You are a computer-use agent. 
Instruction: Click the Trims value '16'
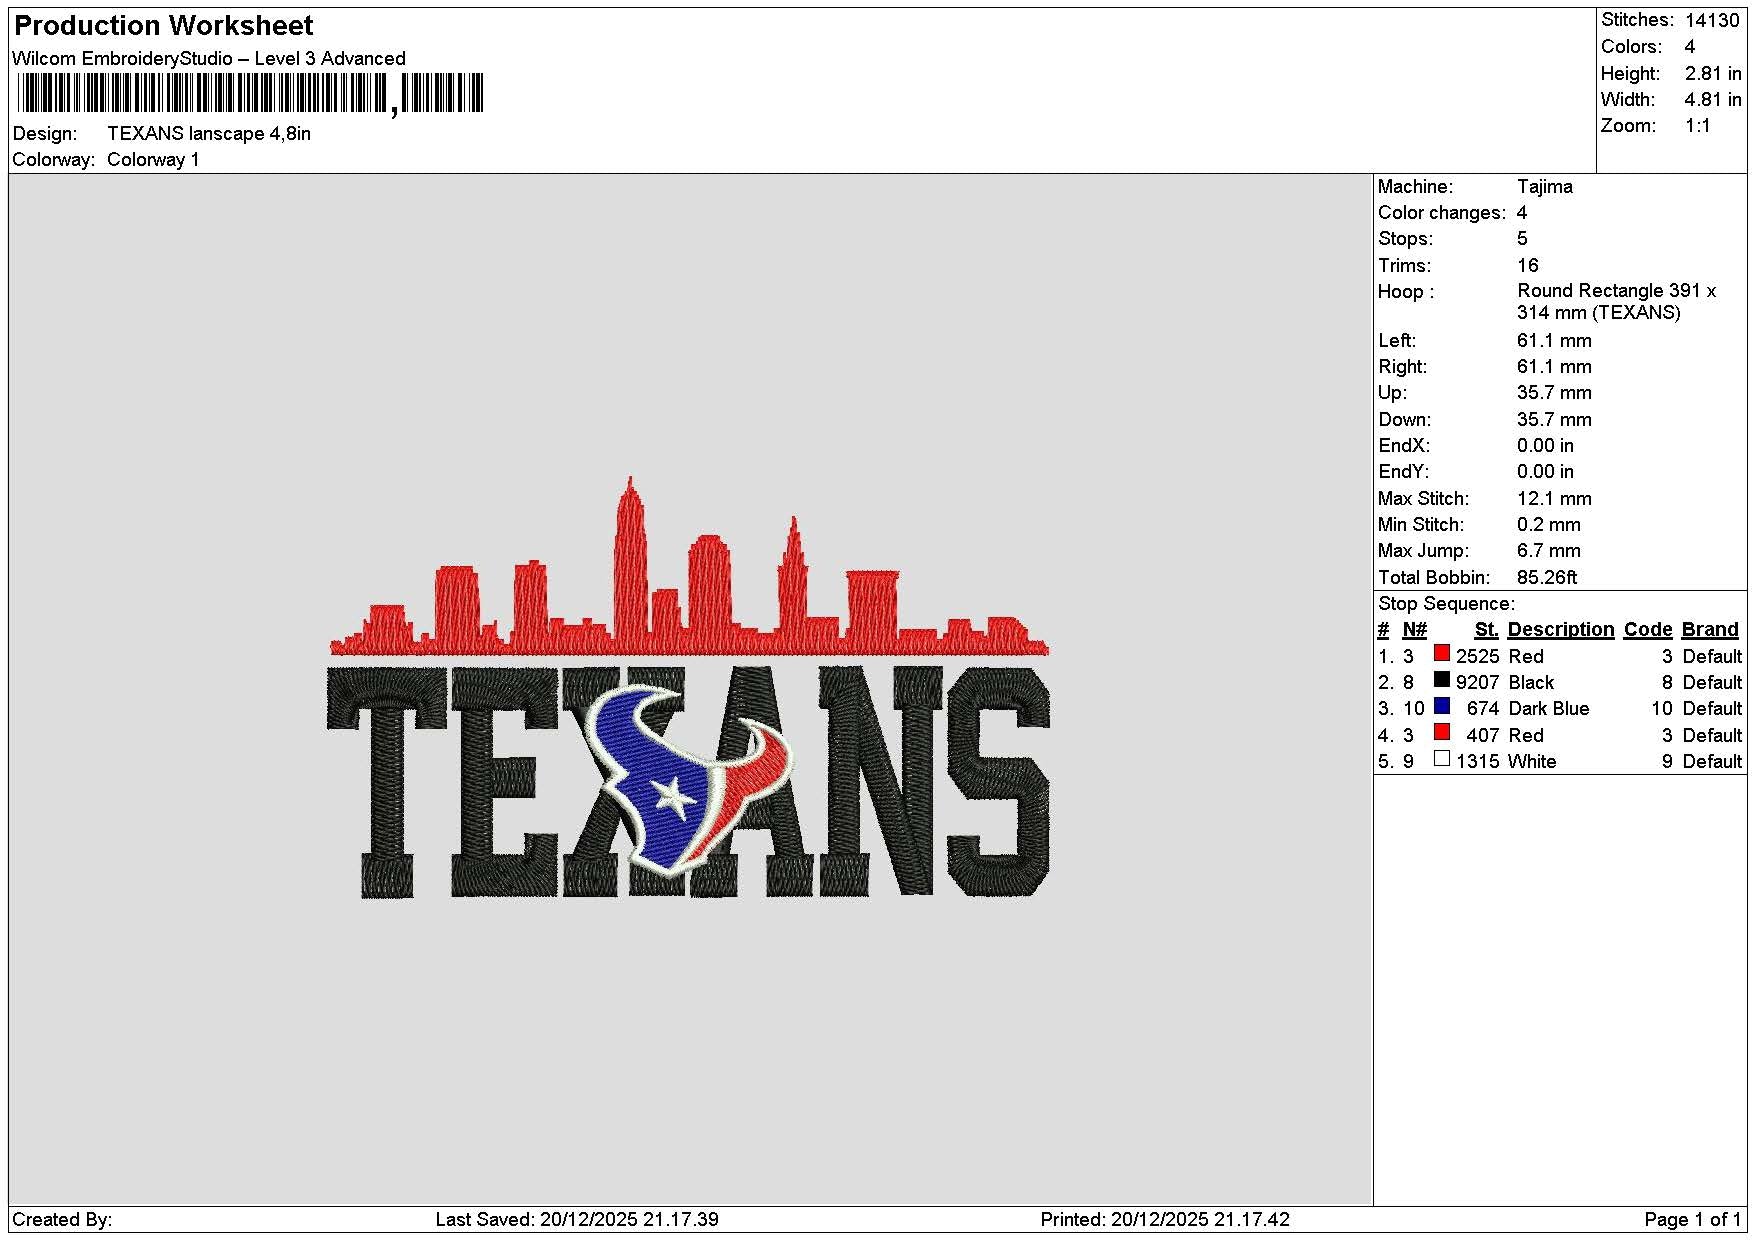coord(1528,266)
